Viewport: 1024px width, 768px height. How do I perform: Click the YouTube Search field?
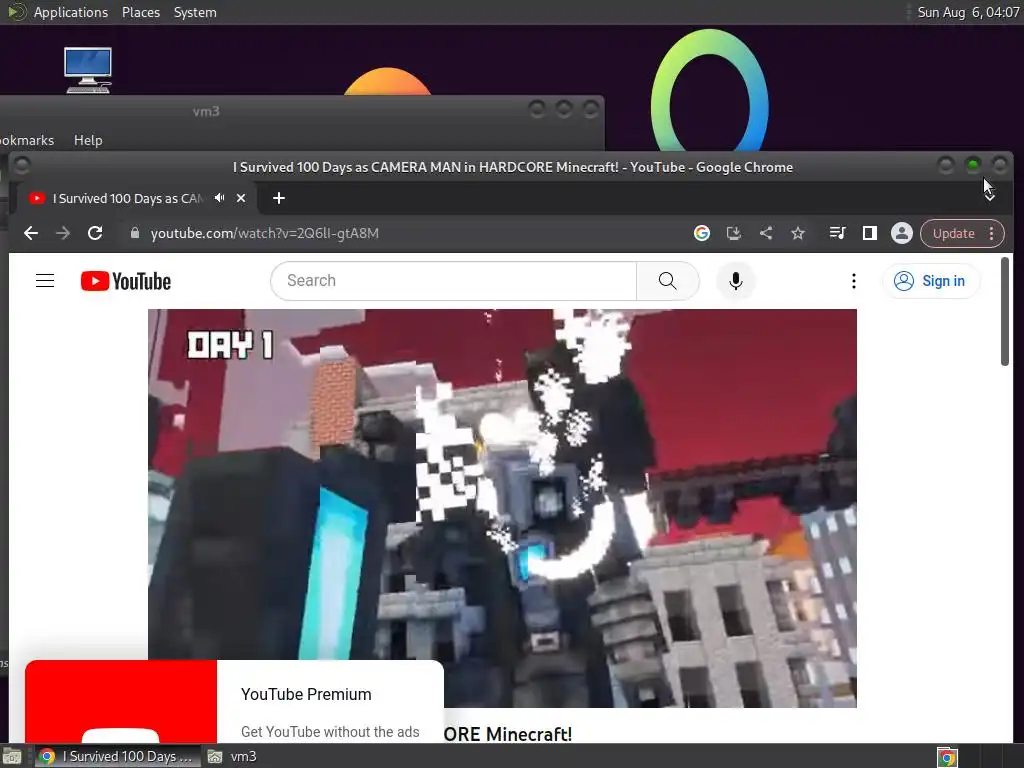click(x=454, y=281)
